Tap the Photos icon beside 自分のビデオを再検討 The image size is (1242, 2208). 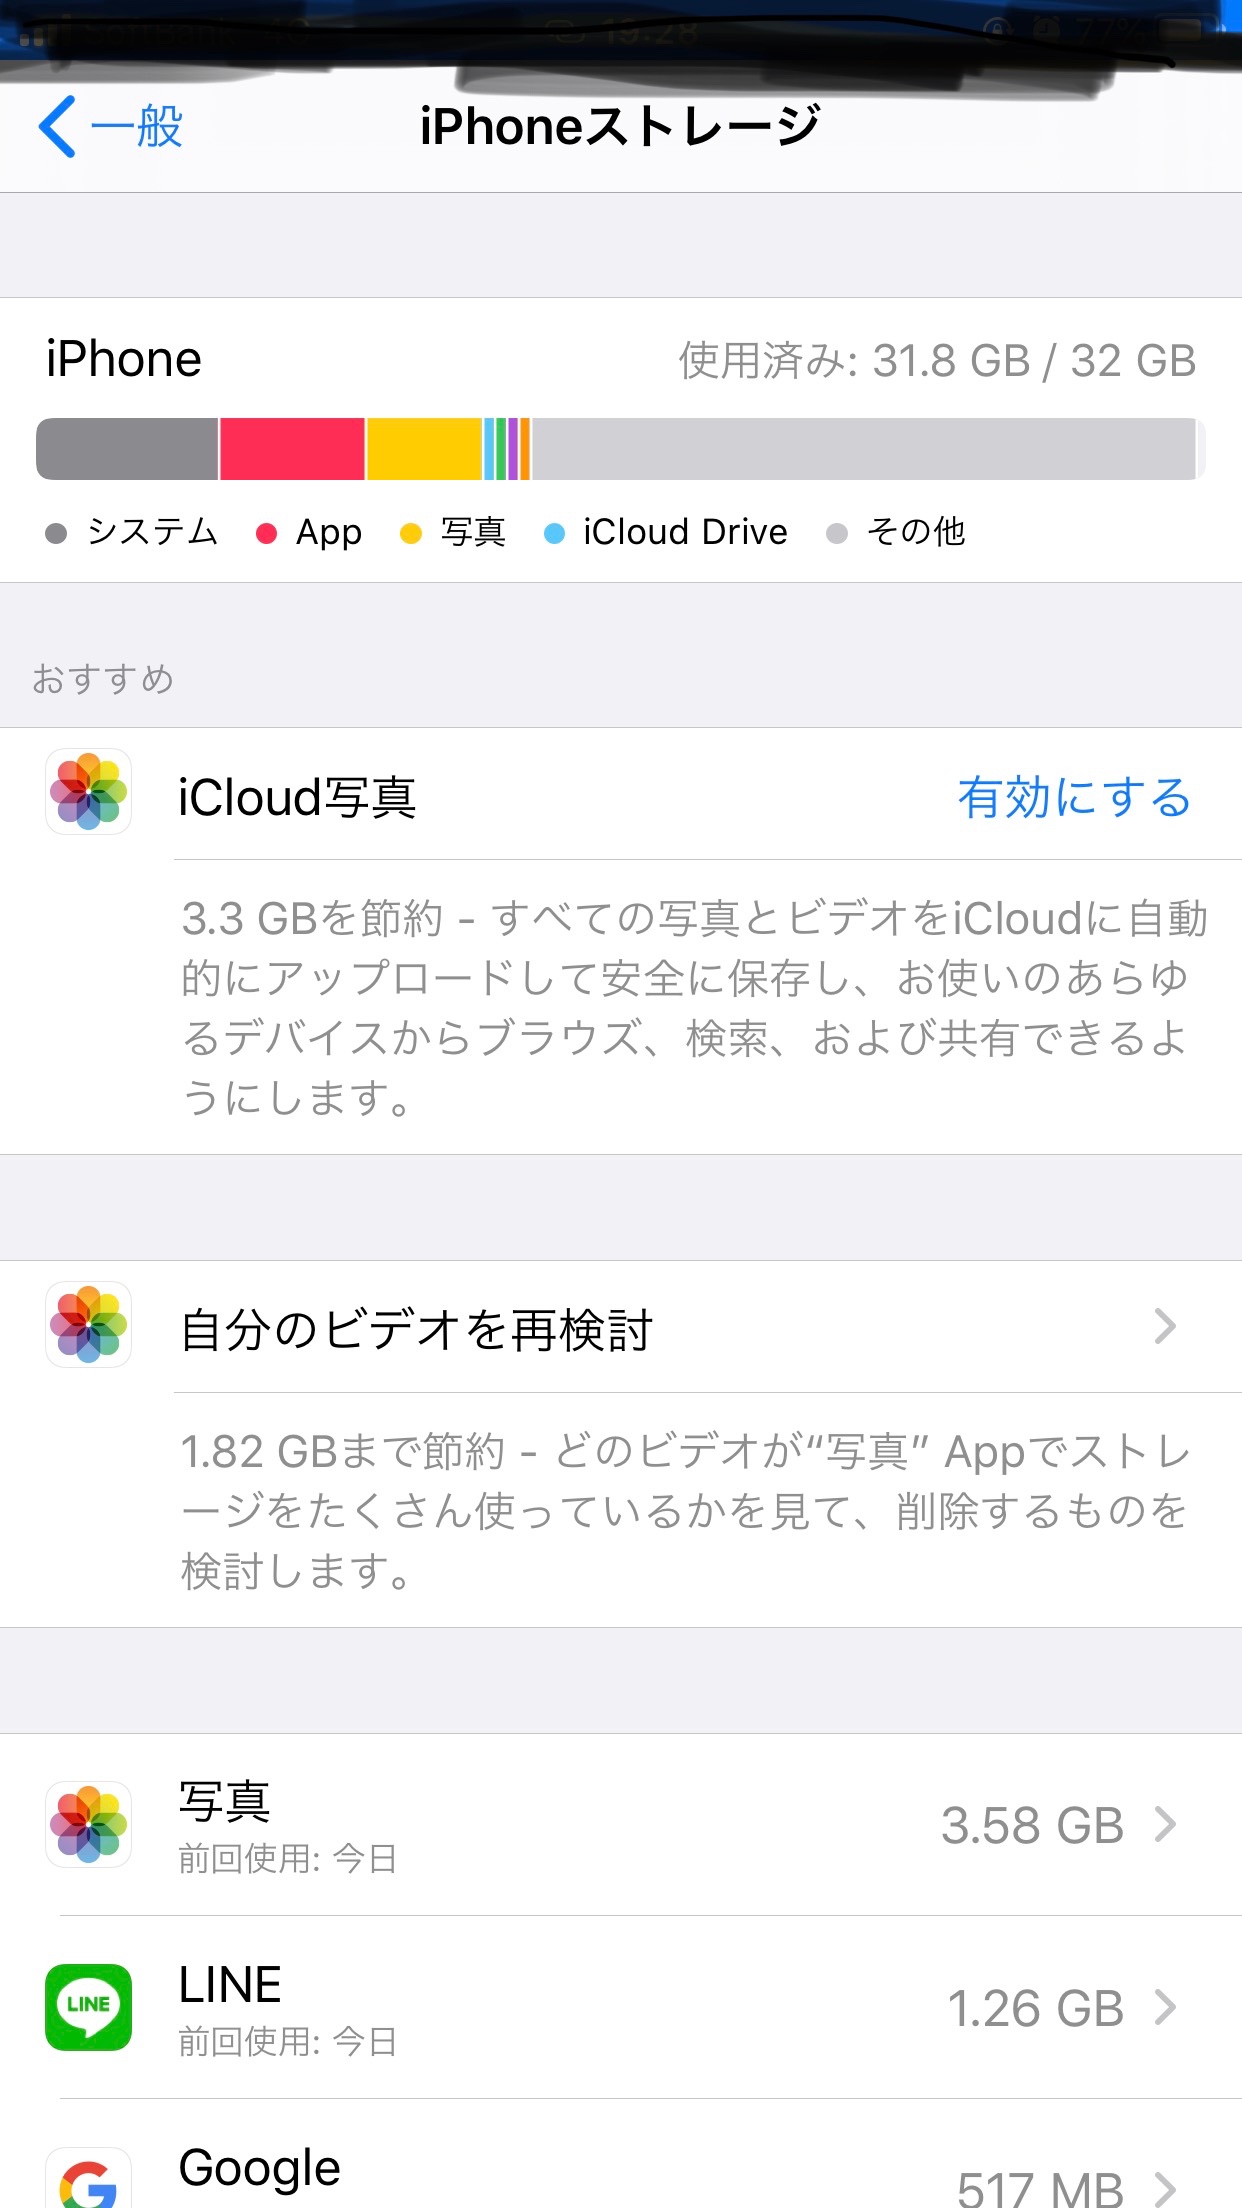tap(88, 1325)
